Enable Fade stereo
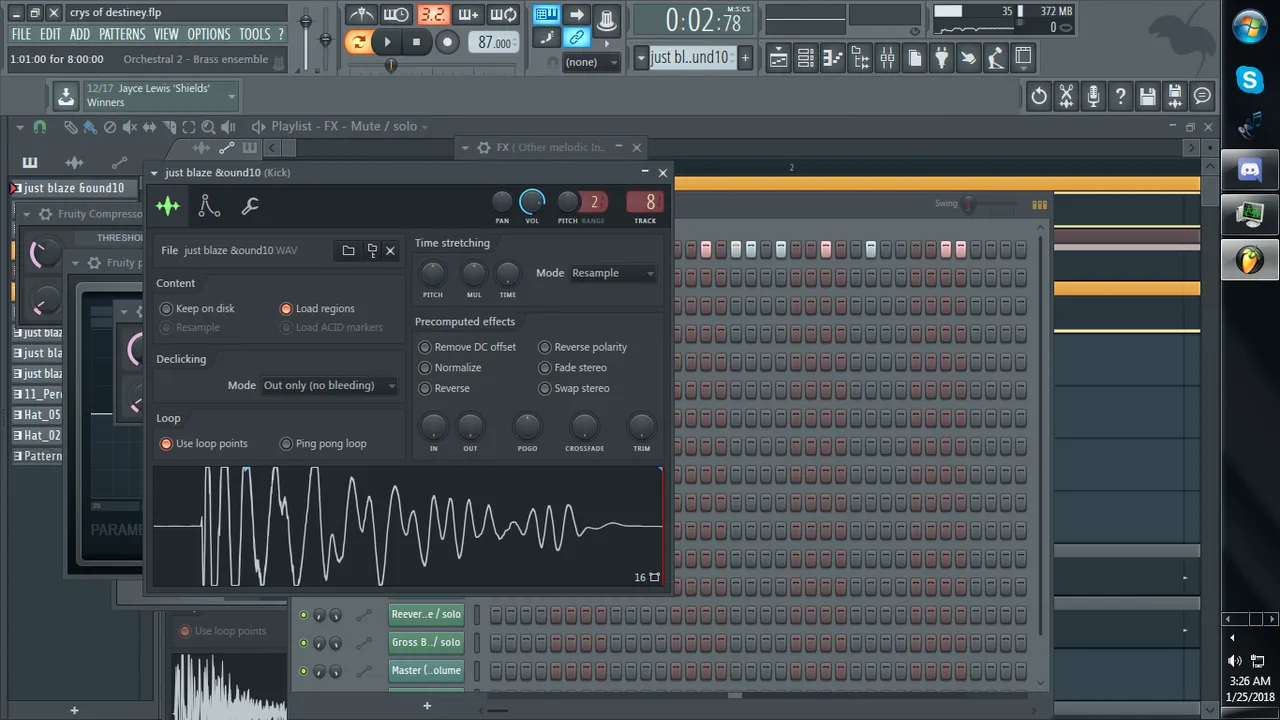This screenshot has height=720, width=1280. pos(573,368)
